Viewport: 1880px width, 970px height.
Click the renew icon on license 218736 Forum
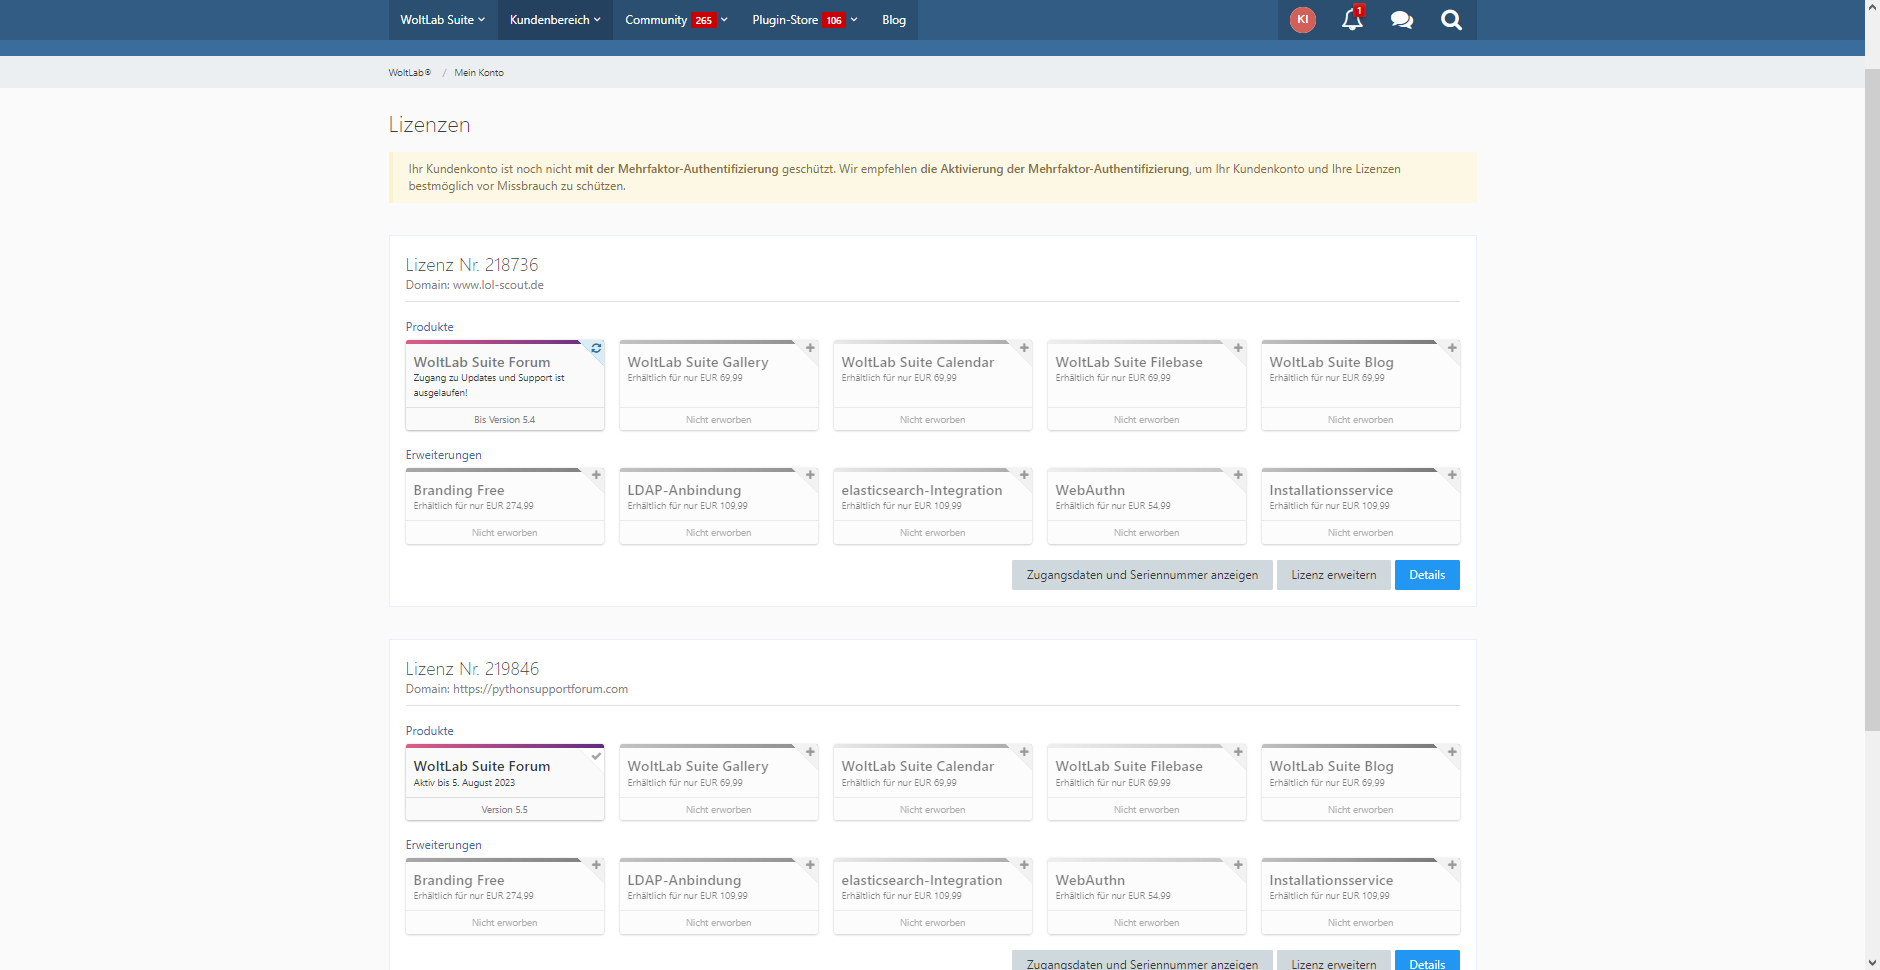(x=596, y=348)
